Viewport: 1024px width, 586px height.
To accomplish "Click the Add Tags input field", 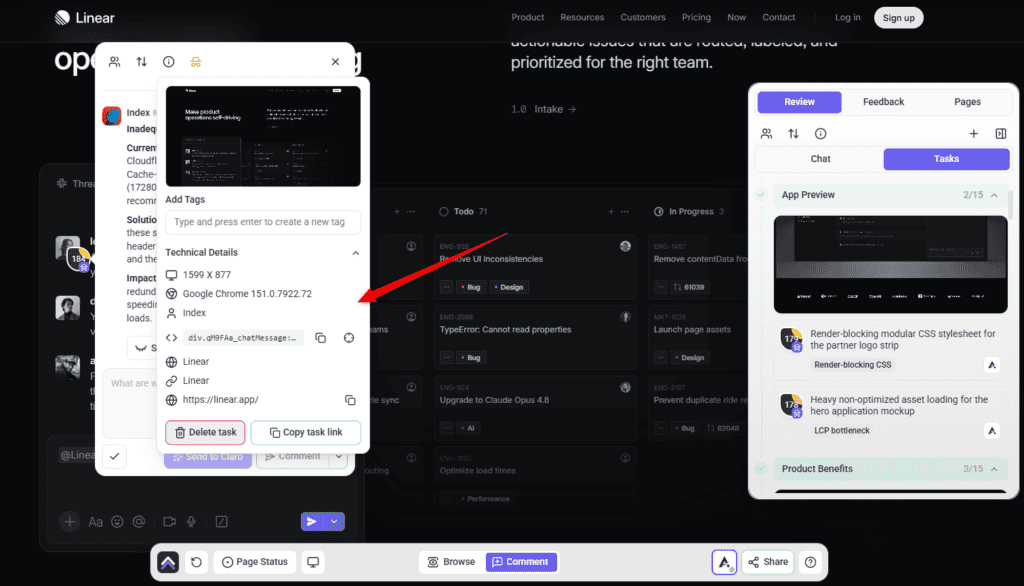I will point(263,222).
